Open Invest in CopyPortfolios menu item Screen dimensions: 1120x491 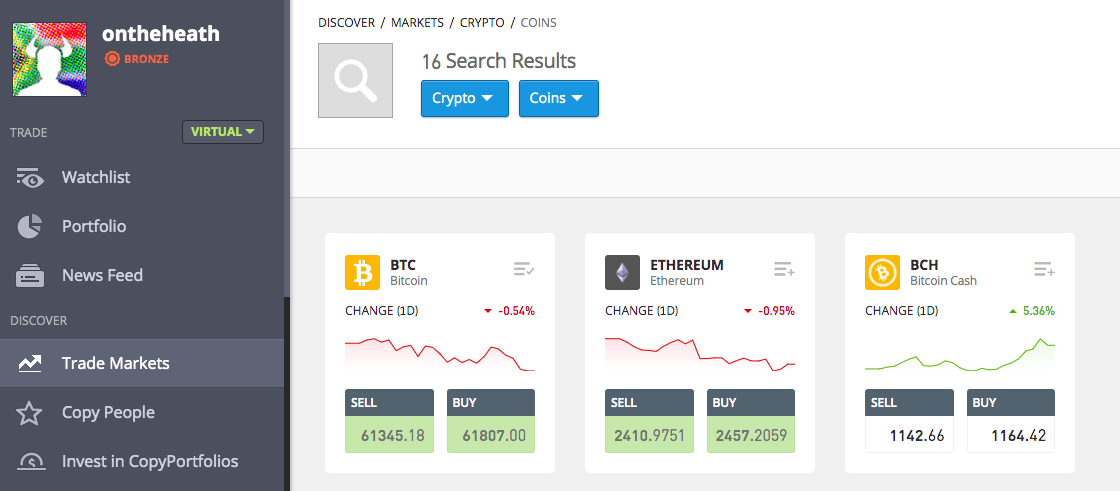tap(141, 461)
